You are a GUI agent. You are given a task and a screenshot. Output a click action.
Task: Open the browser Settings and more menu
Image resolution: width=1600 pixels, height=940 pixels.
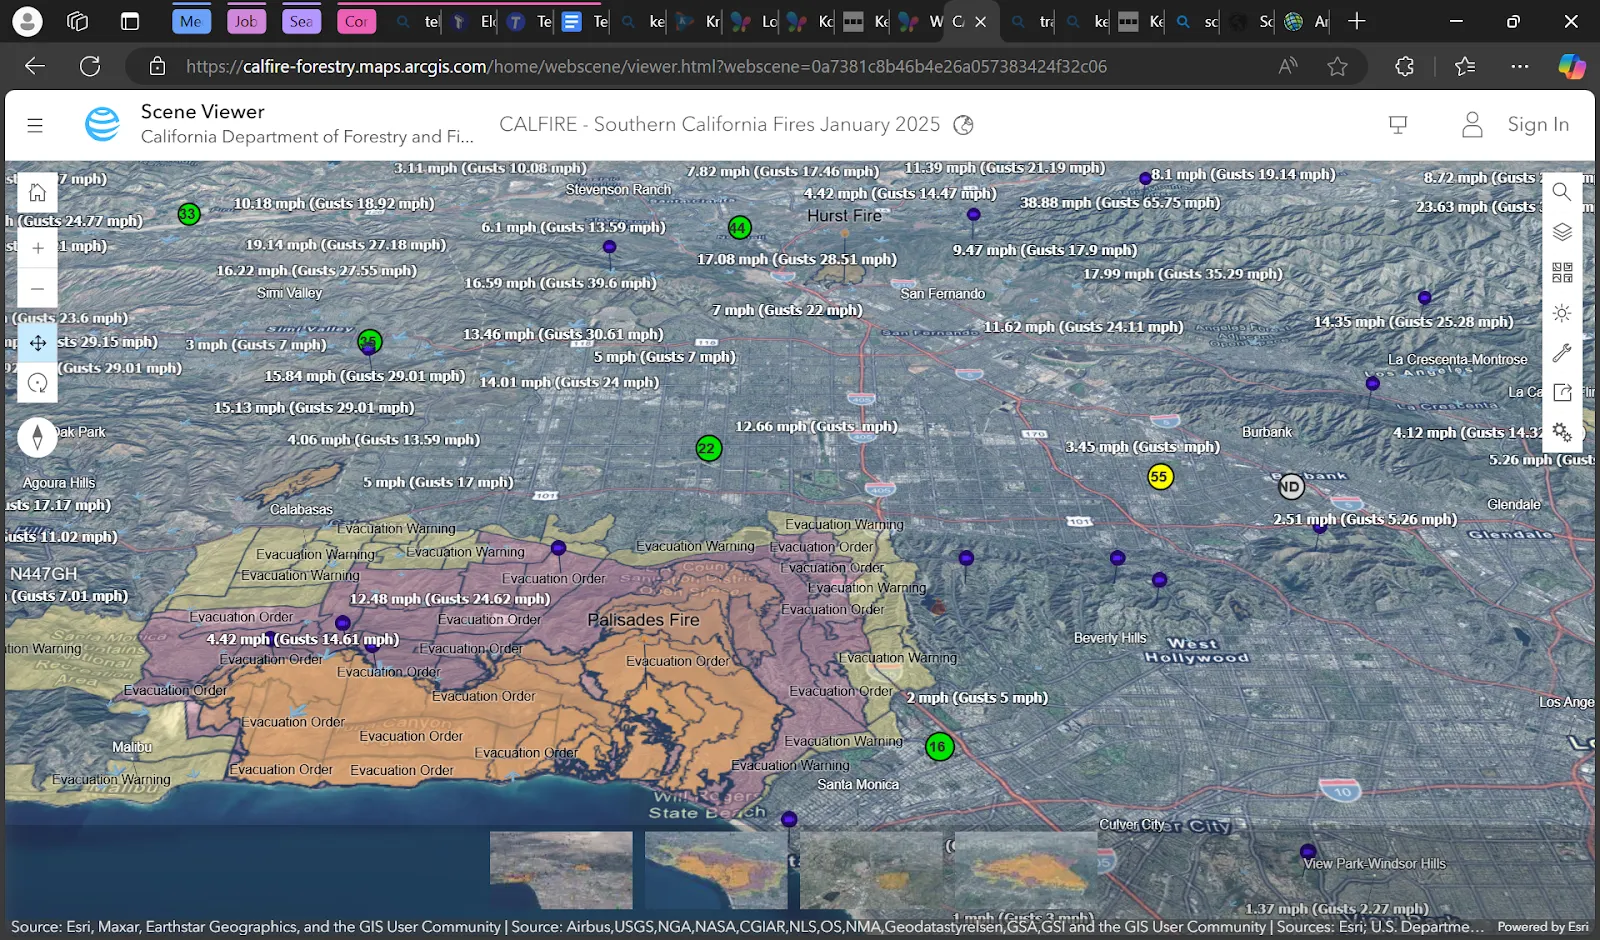(x=1520, y=66)
